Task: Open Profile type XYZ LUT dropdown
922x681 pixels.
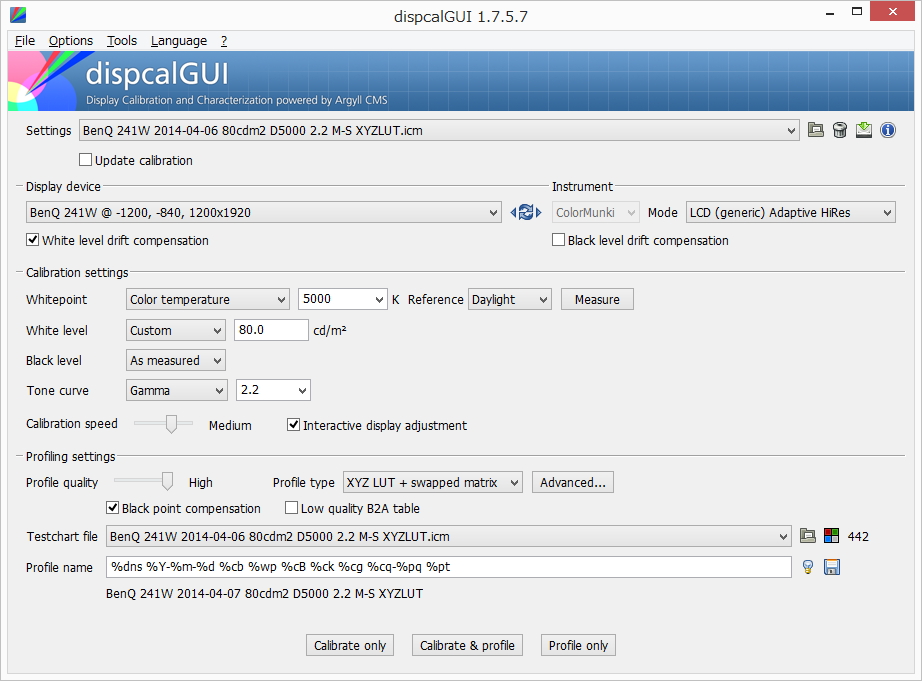Action: pyautogui.click(x=433, y=482)
